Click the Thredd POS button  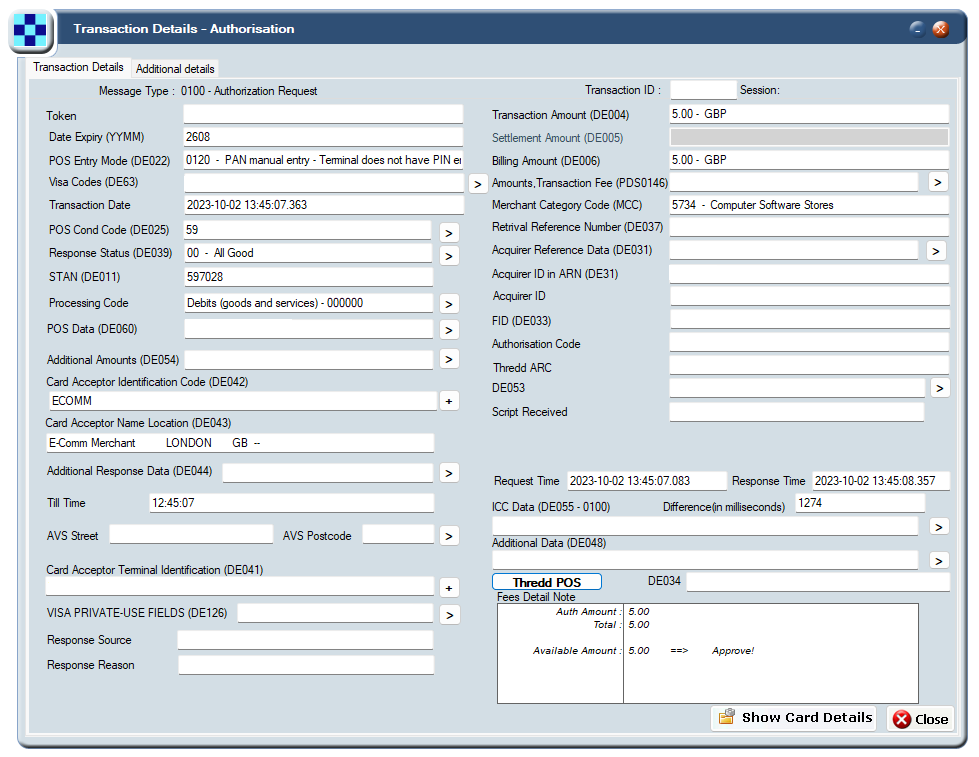click(547, 582)
